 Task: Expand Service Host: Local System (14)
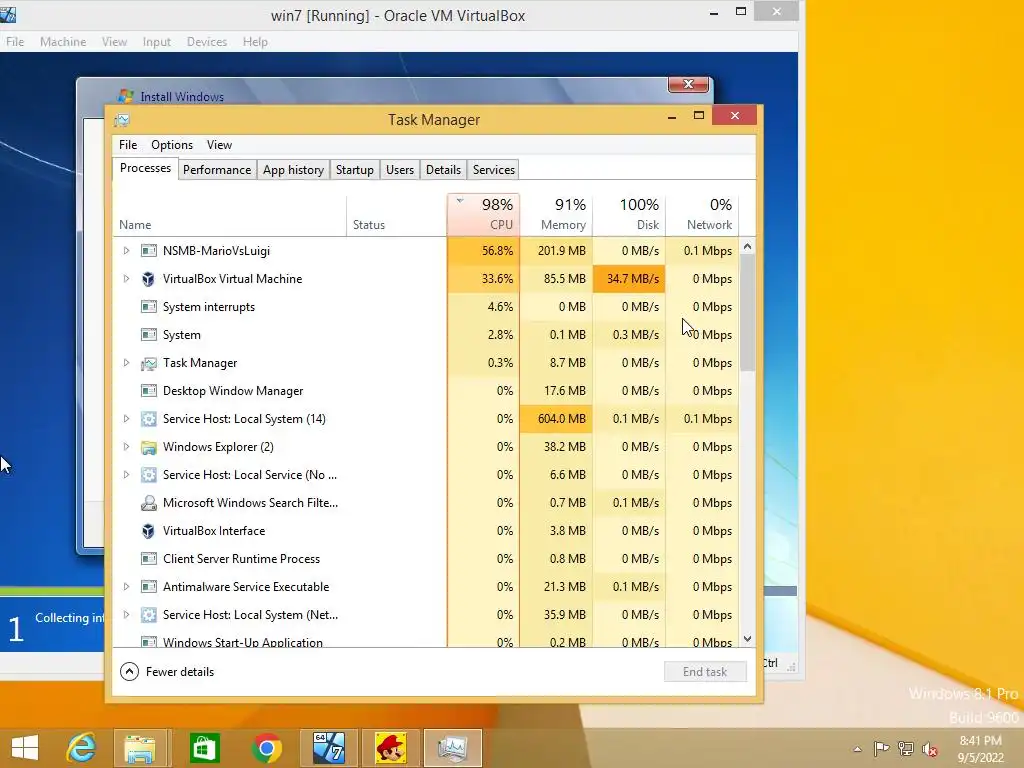pyautogui.click(x=126, y=419)
